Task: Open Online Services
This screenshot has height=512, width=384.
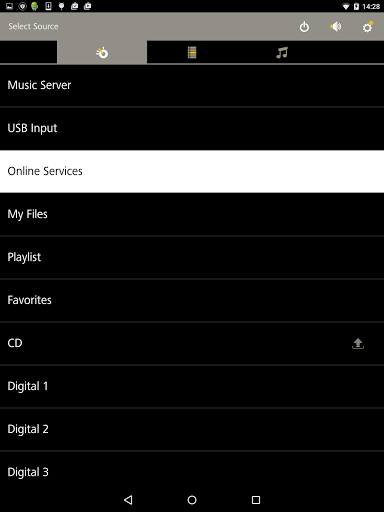Action: 192,171
